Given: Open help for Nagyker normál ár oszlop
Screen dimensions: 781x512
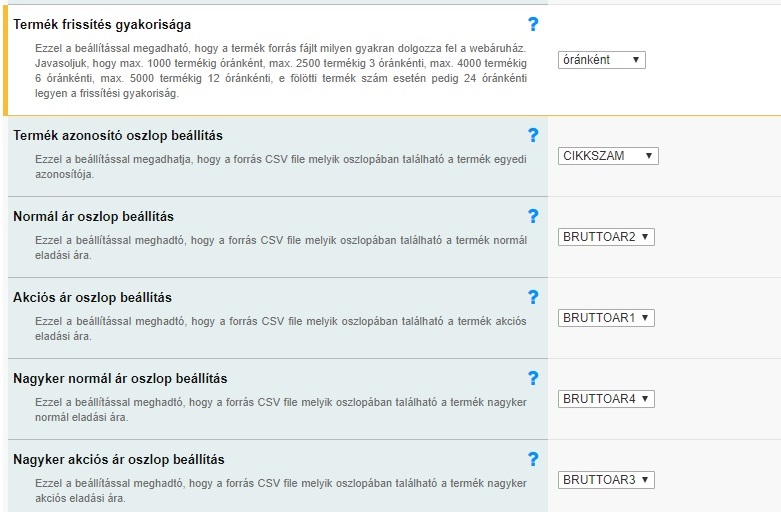Looking at the screenshot, I should 533,378.
